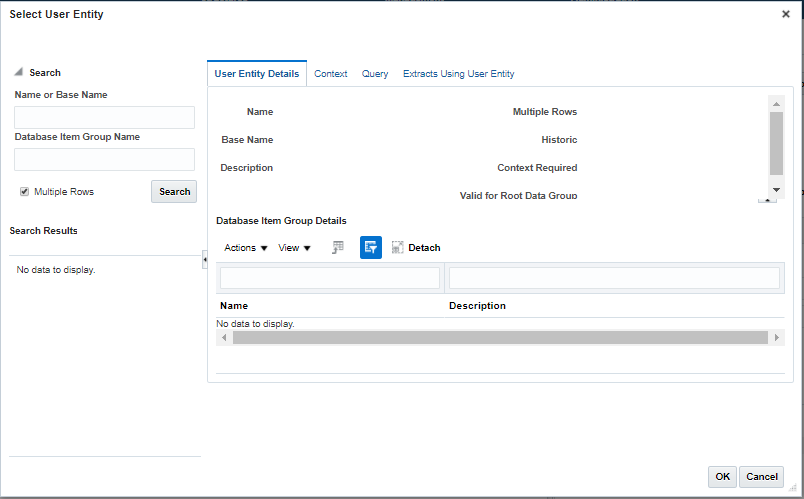Confirm with the OK button
This screenshot has width=804, height=499.
click(x=722, y=476)
